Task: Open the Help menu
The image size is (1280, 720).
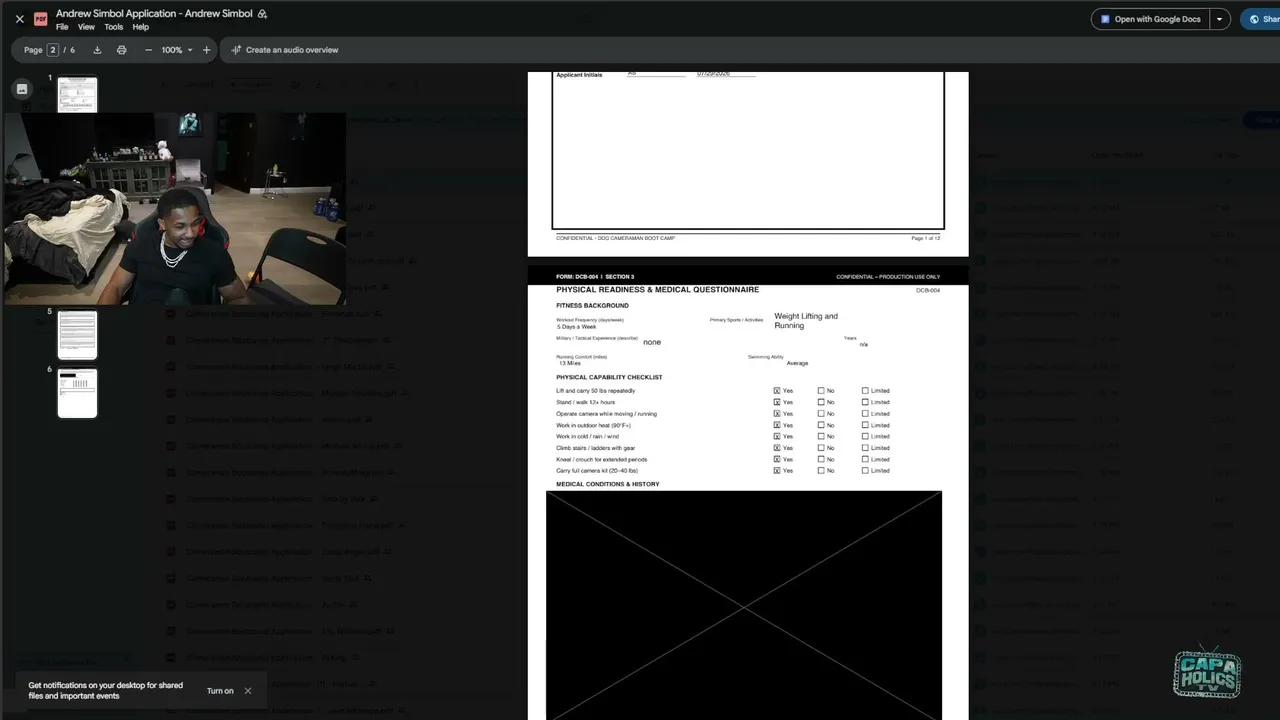Action: (141, 27)
